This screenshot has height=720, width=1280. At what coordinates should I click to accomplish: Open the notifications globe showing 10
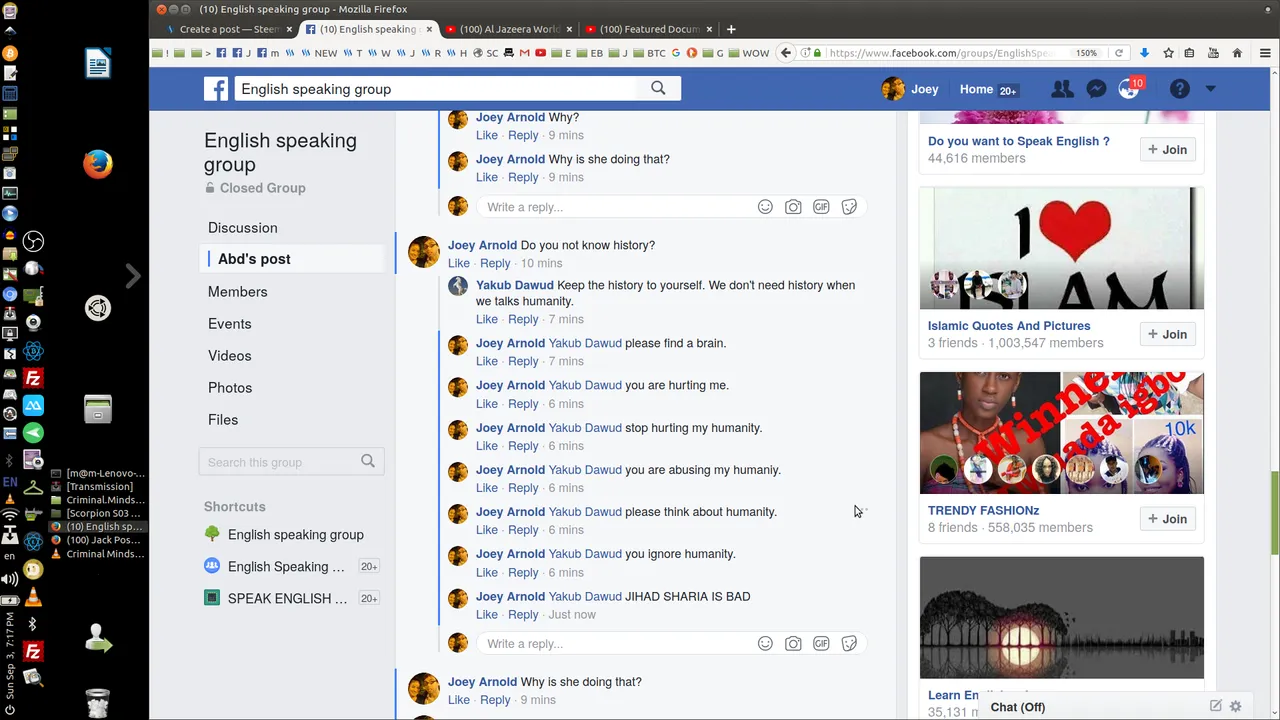[x=1129, y=89]
